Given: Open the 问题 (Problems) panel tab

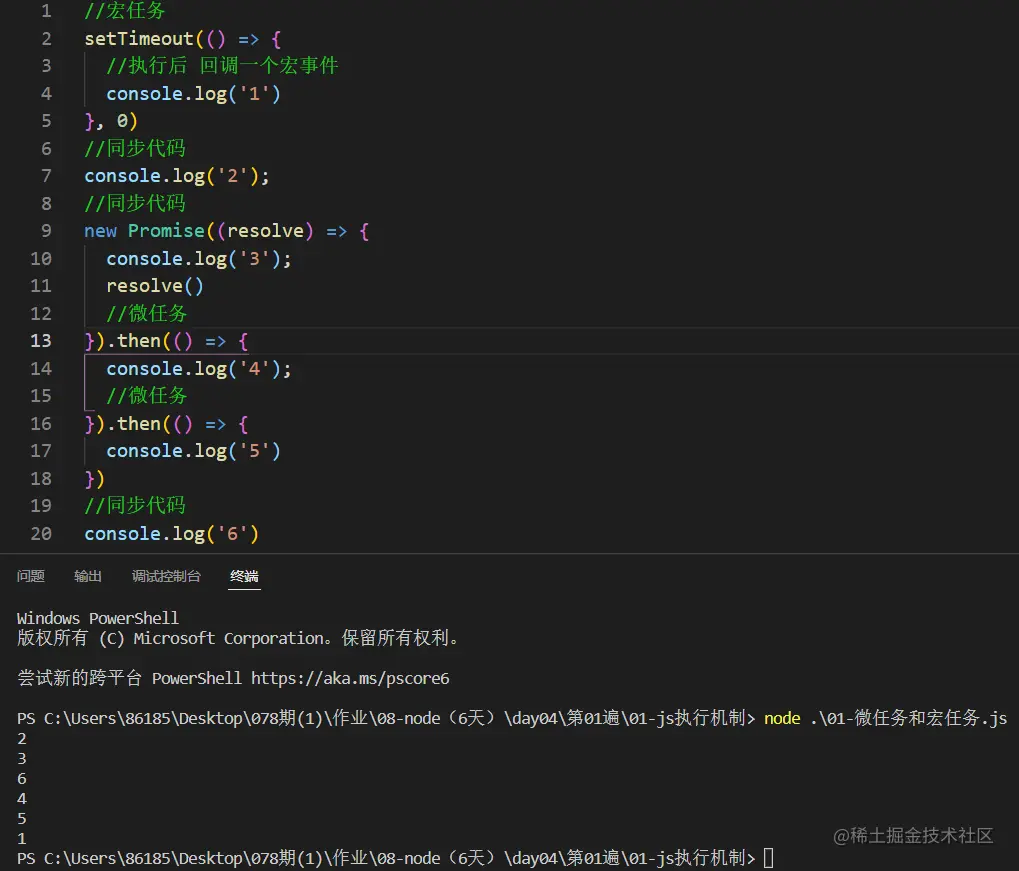Looking at the screenshot, I should 31,576.
